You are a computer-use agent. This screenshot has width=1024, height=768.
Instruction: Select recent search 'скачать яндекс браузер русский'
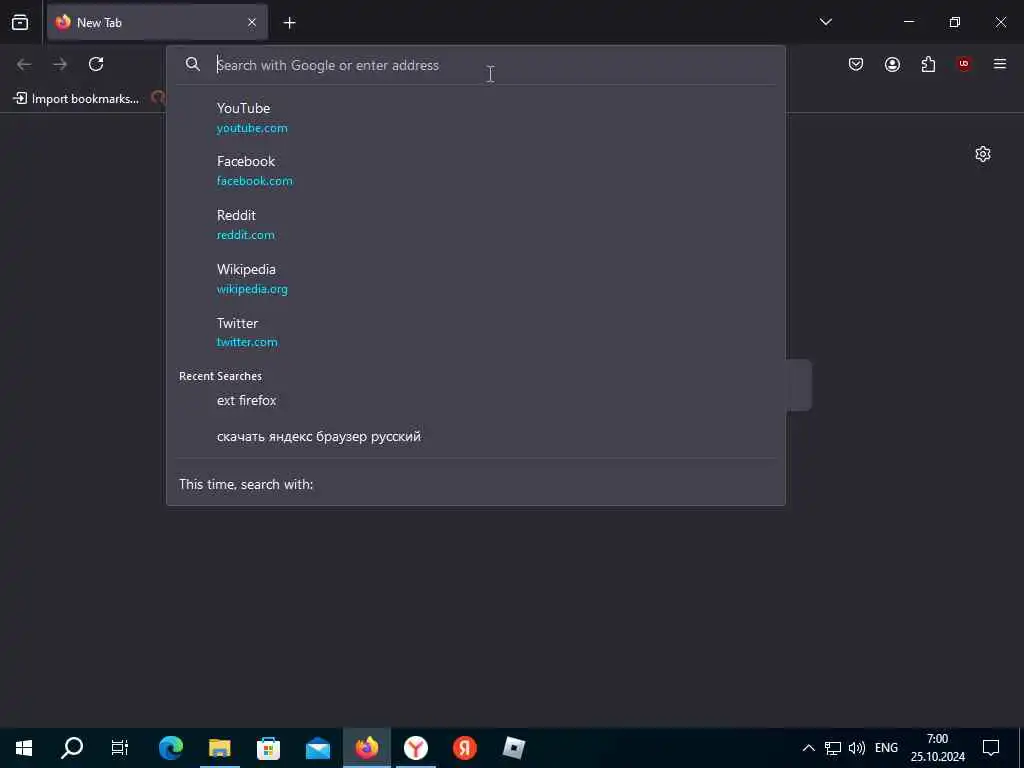[x=475, y=436]
